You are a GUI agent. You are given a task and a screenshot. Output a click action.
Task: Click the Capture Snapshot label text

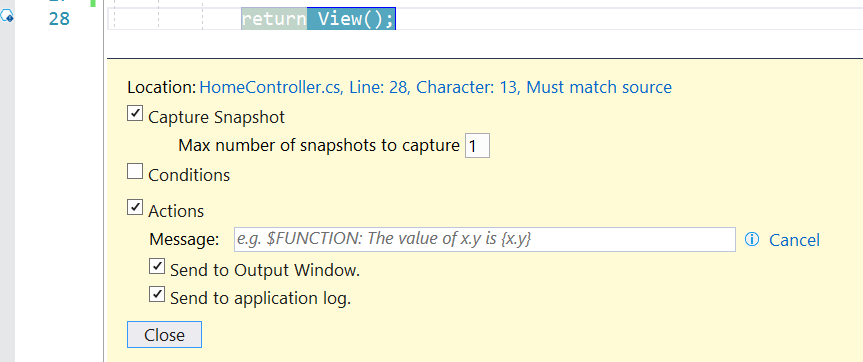click(x=217, y=117)
